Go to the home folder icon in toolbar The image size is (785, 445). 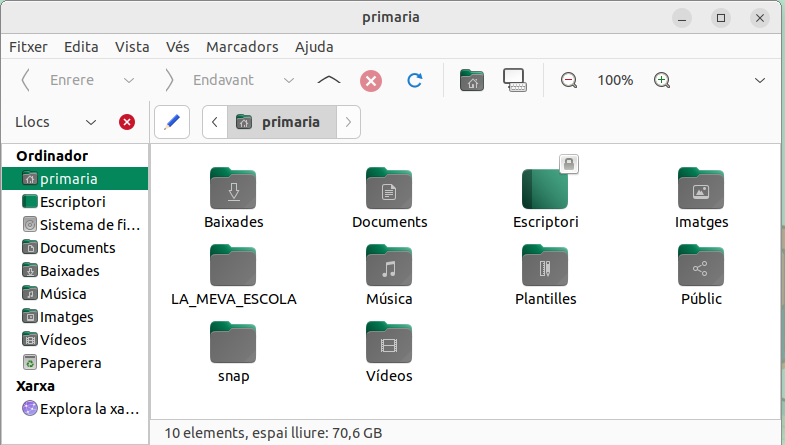470,80
